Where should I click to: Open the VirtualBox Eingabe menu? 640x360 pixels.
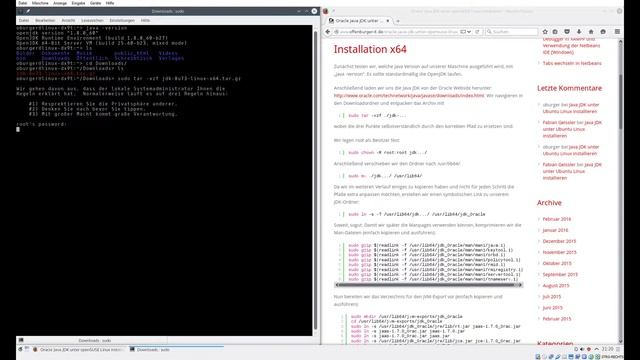click(78, 3)
